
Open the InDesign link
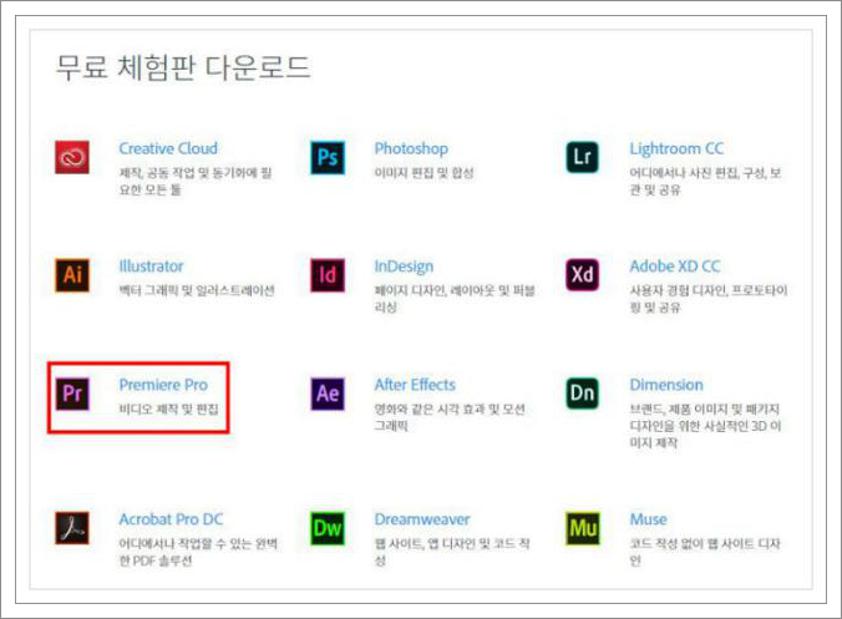(x=404, y=267)
